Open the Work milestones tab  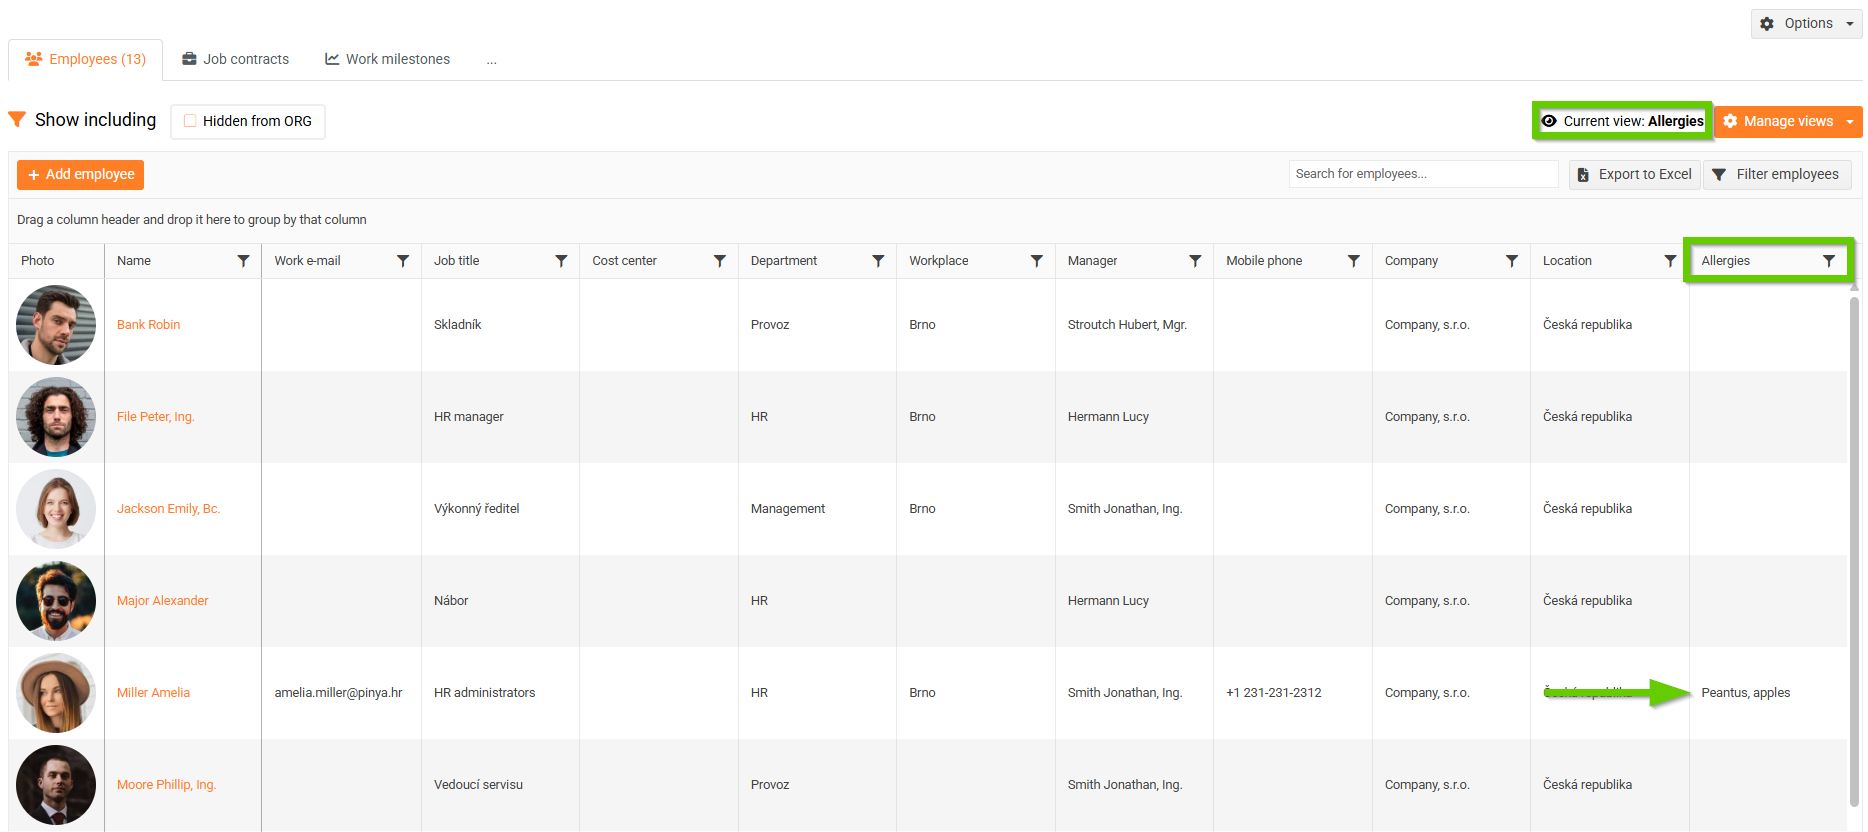coord(388,59)
